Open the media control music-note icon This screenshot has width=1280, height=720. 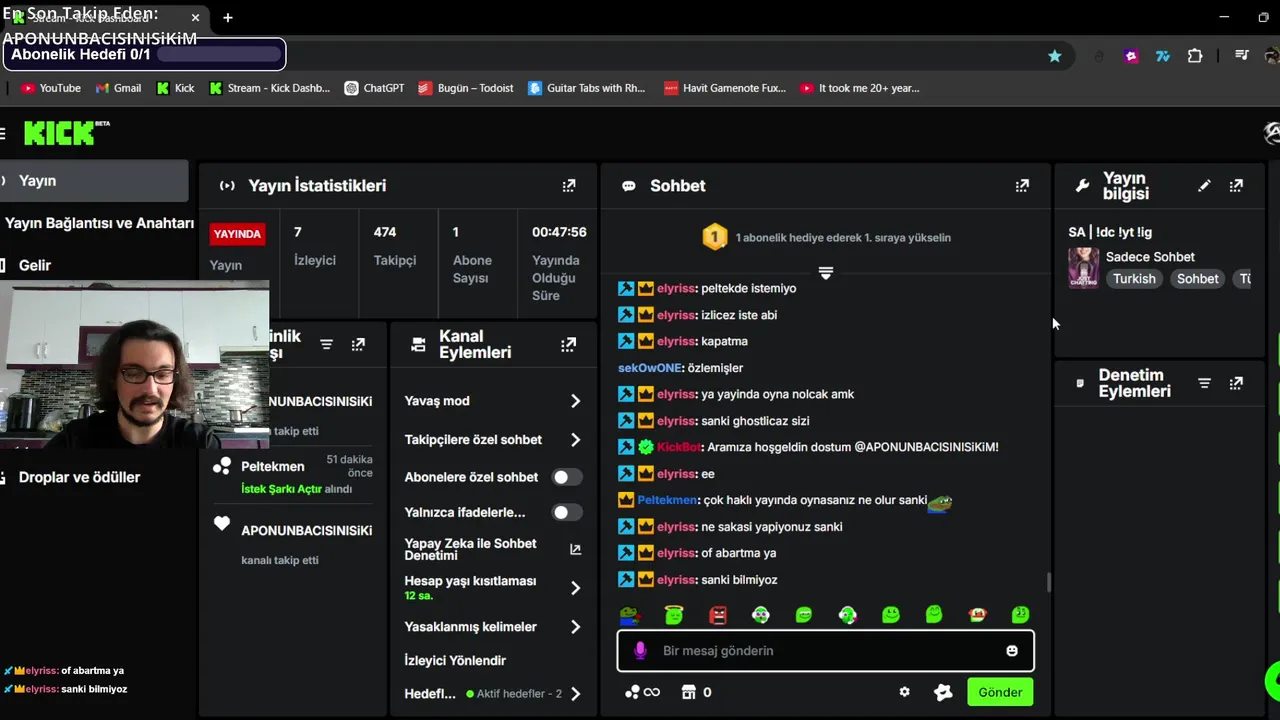pos(1242,56)
